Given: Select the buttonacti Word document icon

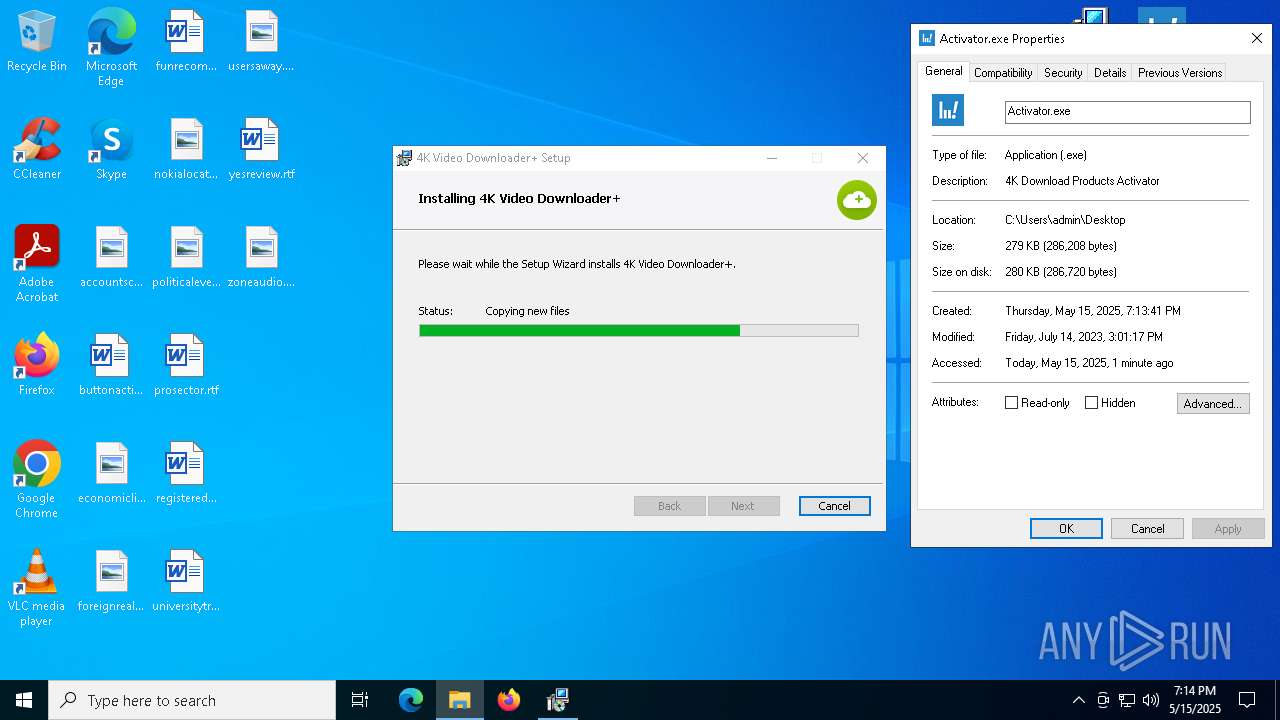Looking at the screenshot, I should (x=111, y=366).
